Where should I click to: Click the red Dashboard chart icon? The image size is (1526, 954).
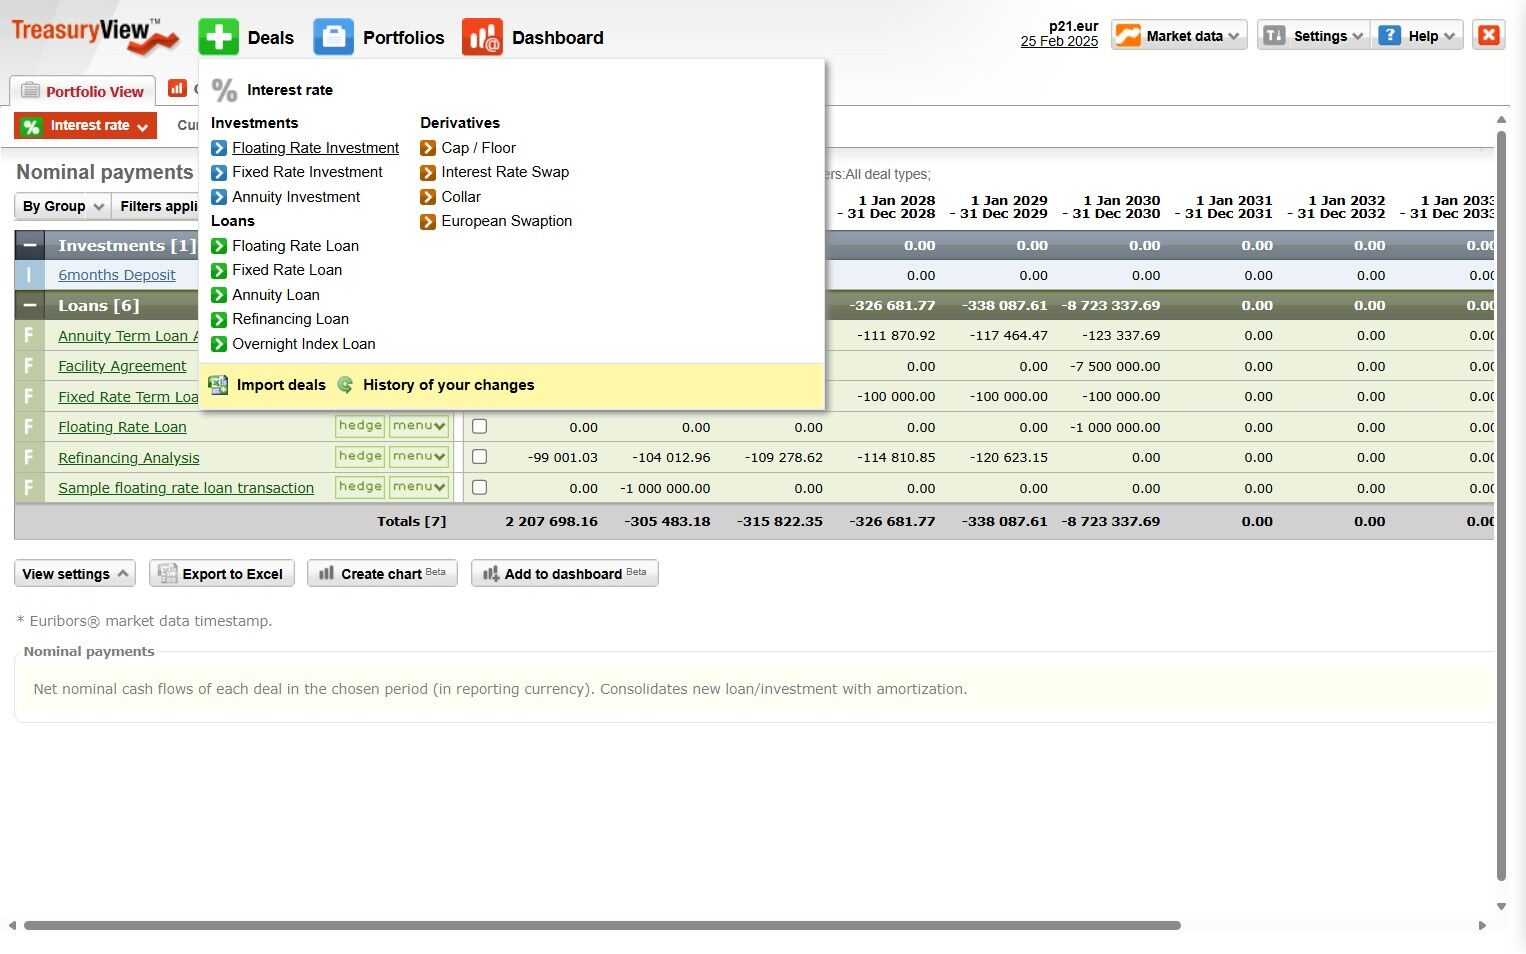(482, 37)
